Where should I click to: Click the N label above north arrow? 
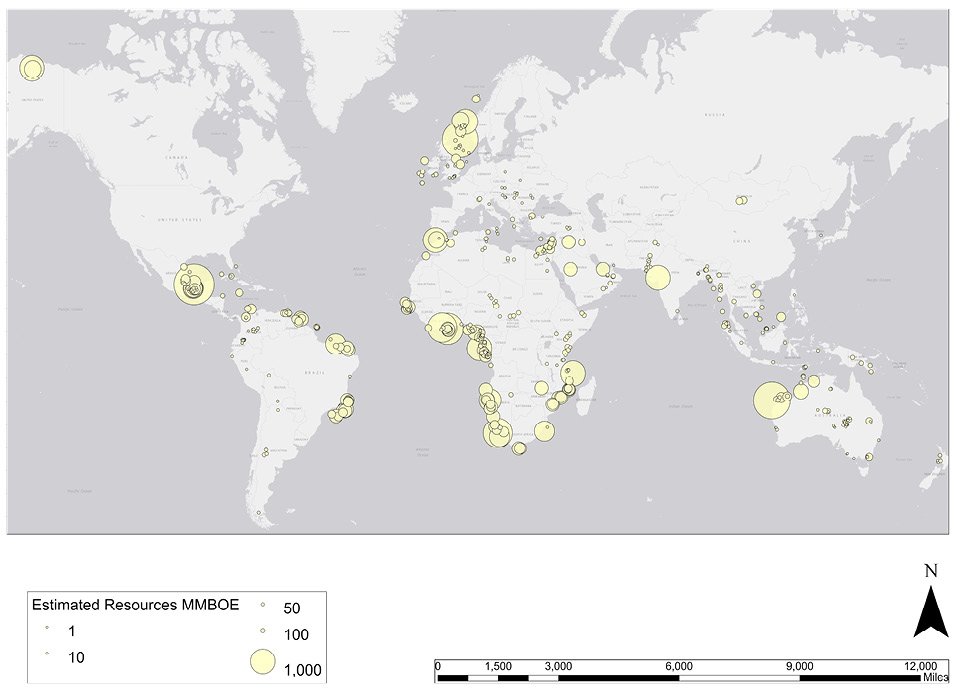(x=930, y=572)
